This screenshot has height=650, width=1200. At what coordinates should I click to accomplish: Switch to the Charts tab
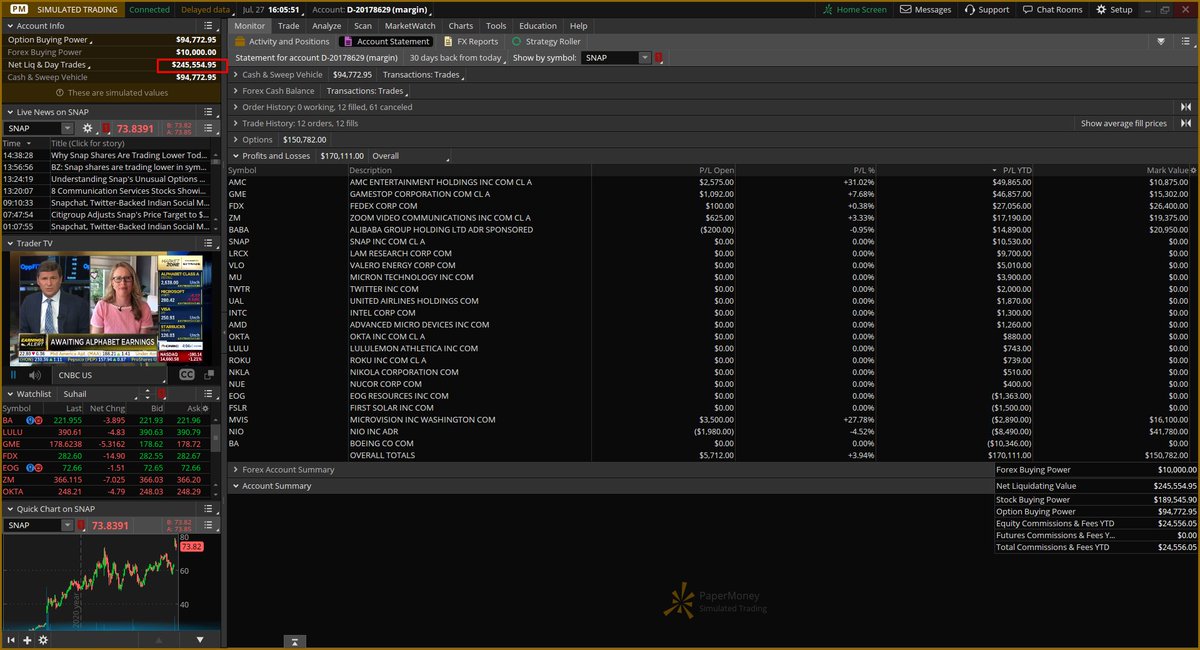pos(461,26)
